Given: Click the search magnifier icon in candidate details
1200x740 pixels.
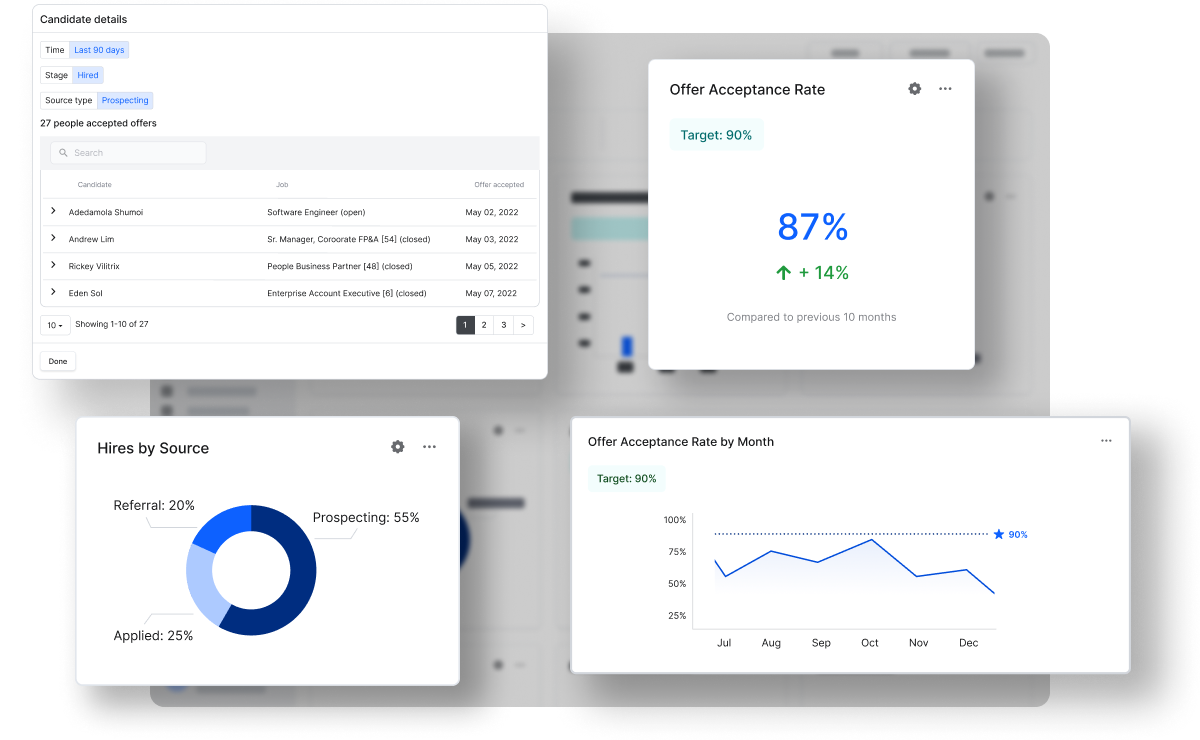Looking at the screenshot, I should click(x=64, y=153).
